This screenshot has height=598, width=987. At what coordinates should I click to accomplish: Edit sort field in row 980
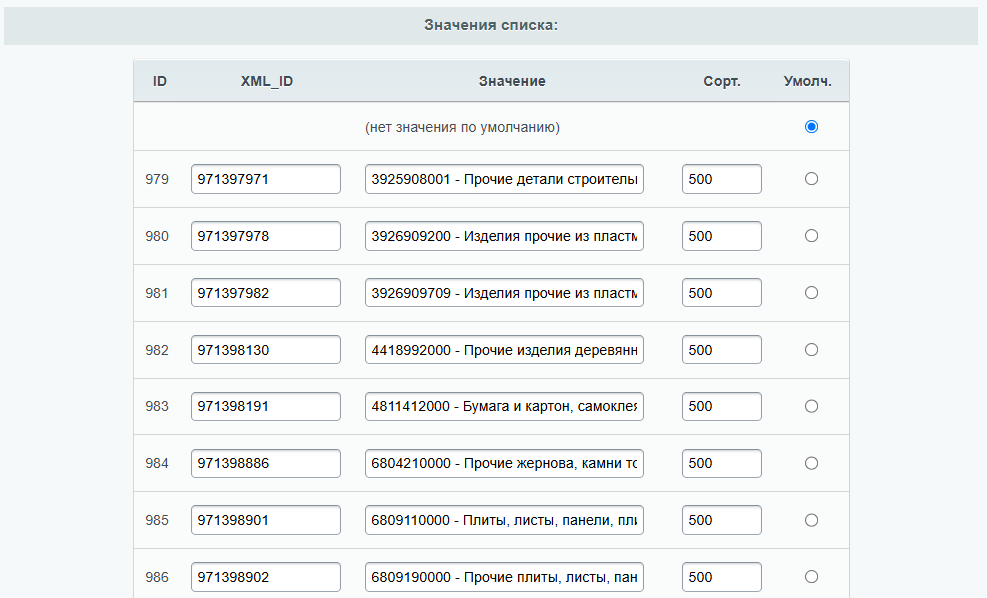click(x=721, y=236)
